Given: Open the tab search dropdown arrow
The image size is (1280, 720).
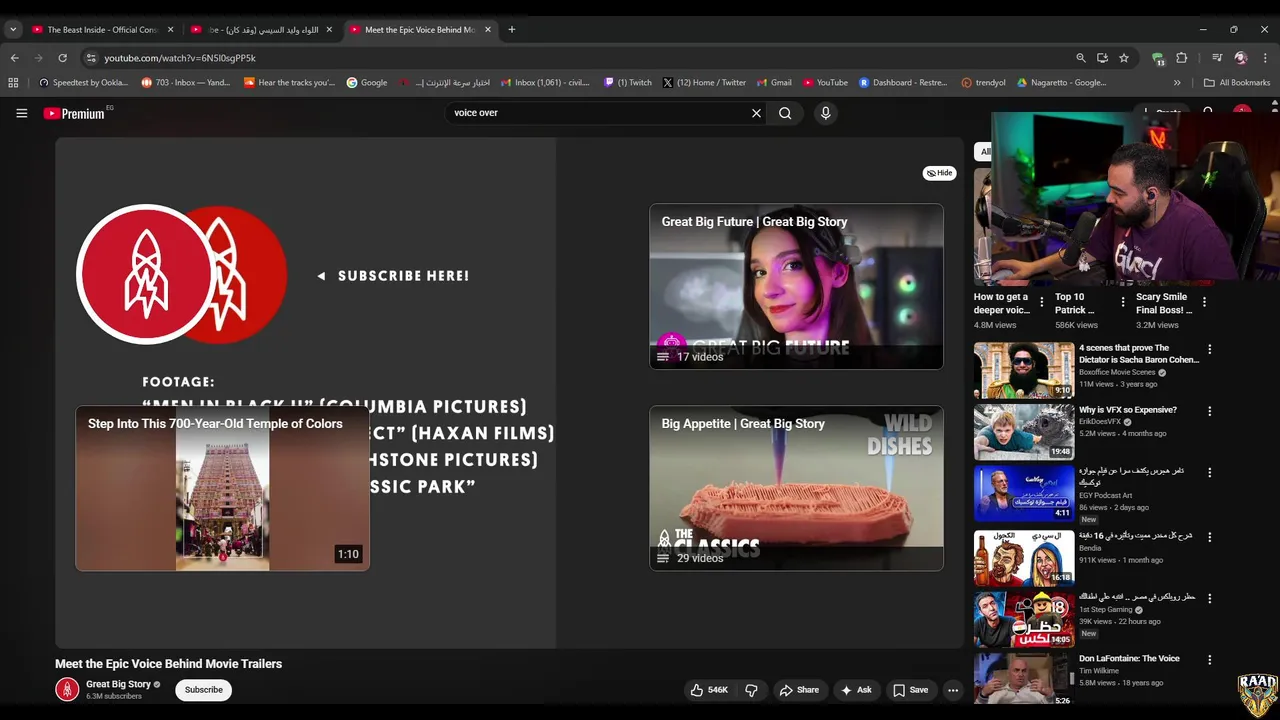Looking at the screenshot, I should point(13,30).
